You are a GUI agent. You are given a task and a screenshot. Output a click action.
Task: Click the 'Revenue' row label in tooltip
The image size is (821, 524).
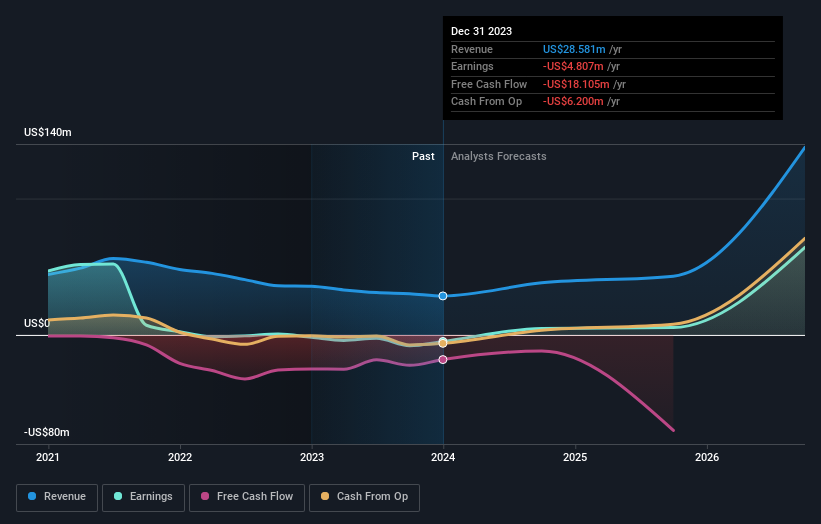(472, 49)
